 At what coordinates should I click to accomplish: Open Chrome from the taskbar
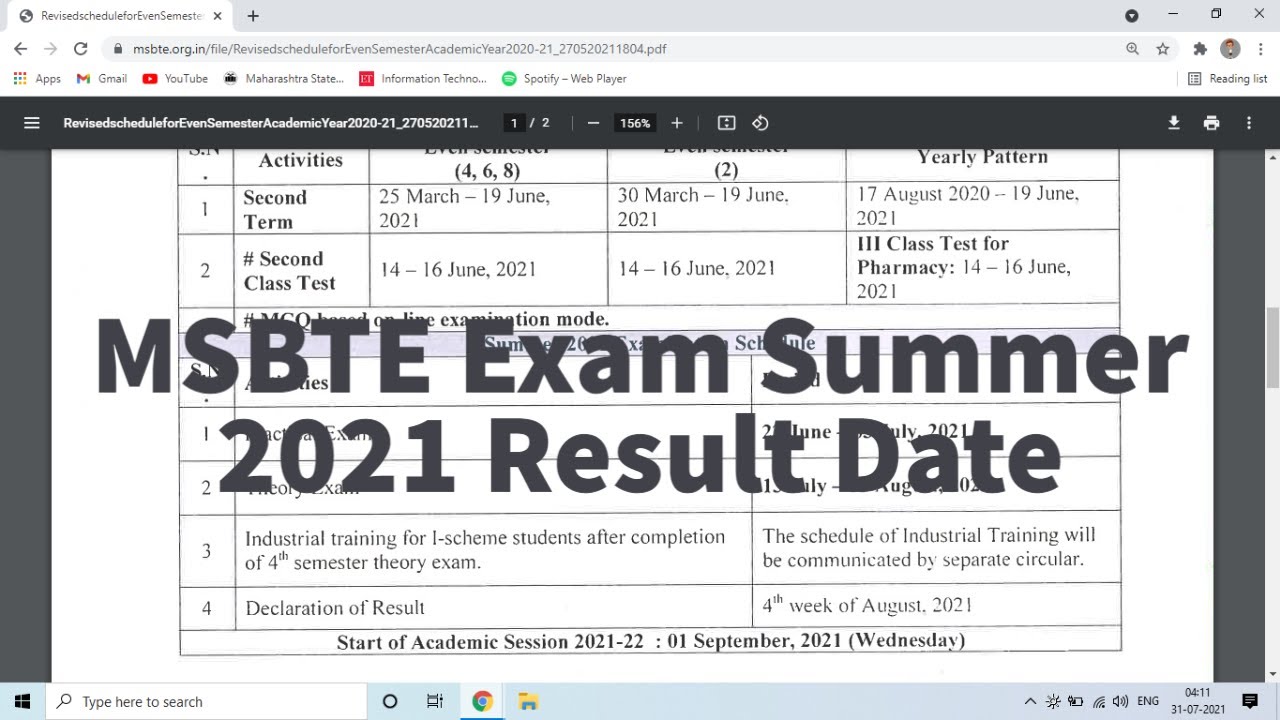482,701
